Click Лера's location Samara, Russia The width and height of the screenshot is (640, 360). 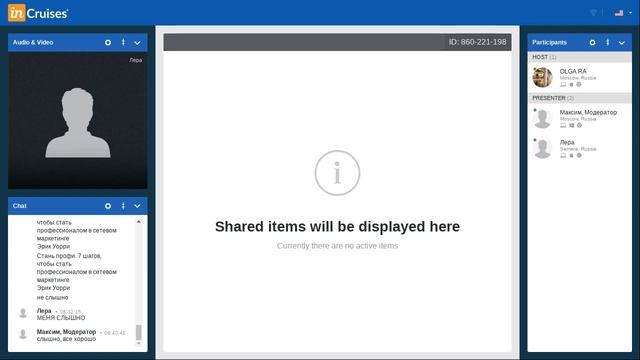click(x=578, y=149)
